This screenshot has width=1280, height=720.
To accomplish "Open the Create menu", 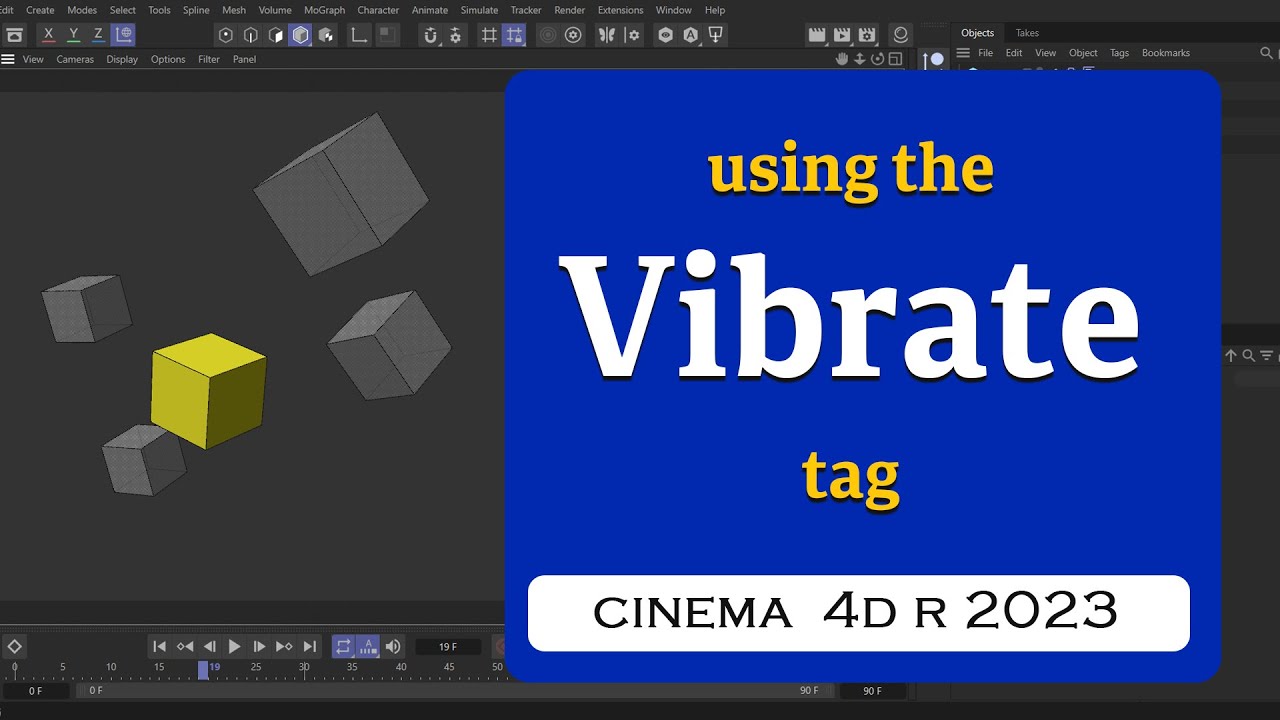I will coord(40,10).
